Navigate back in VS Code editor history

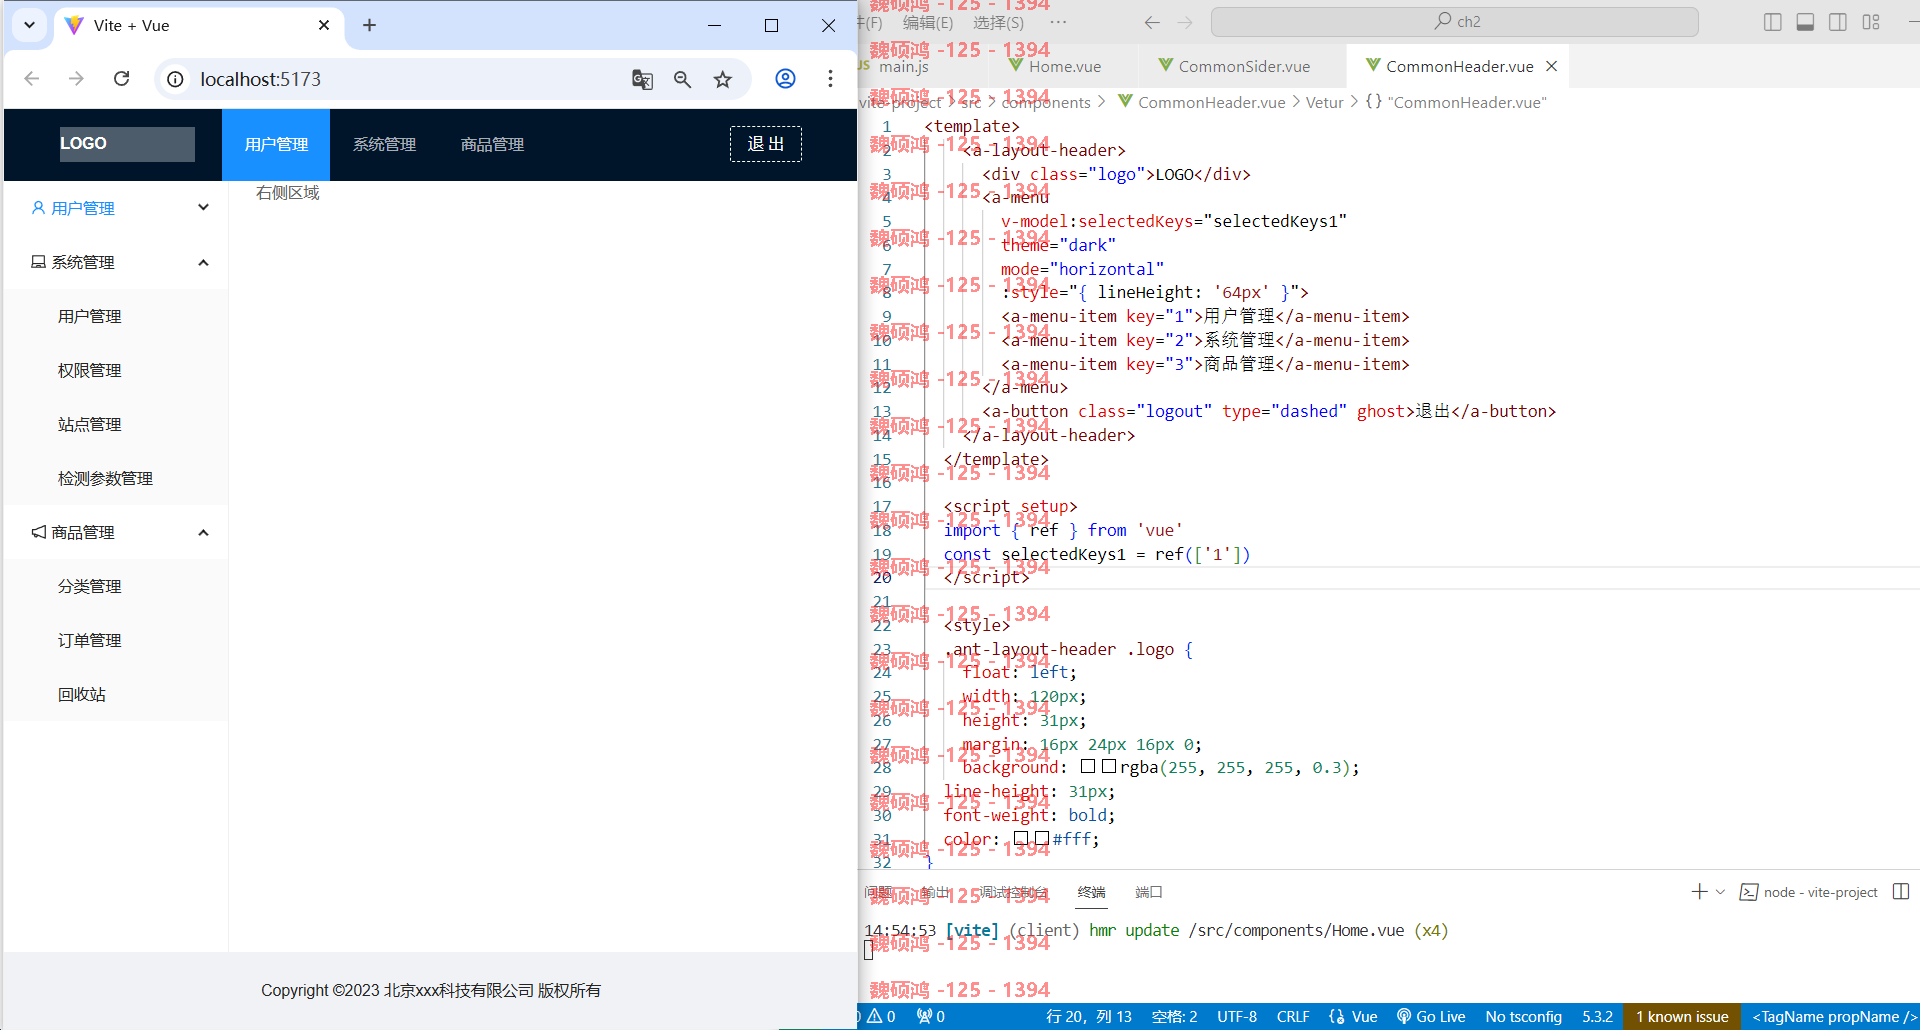[x=1152, y=22]
